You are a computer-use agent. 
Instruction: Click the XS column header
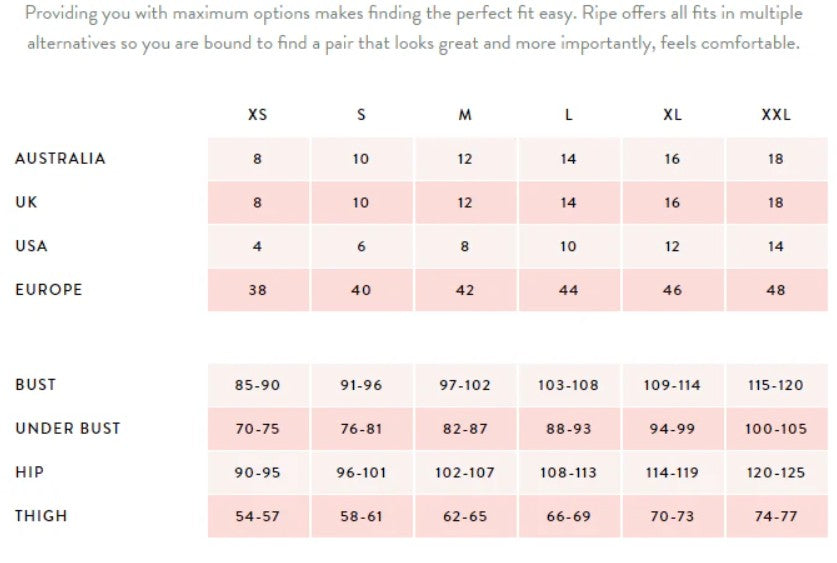257,115
